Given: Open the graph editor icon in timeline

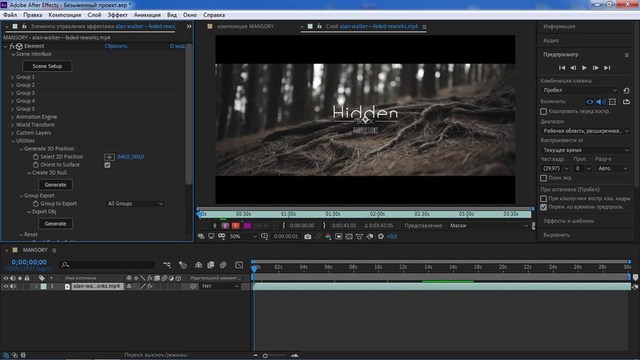Looking at the screenshot, I should coord(239,265).
